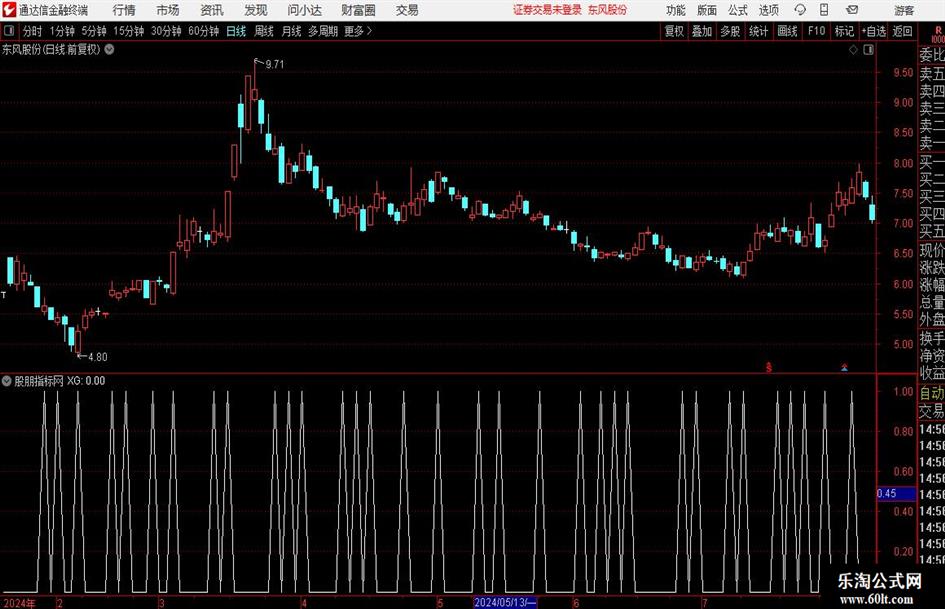Click the 游客 guest account label
Viewport: 945px width, 609px height.
[x=904, y=11]
